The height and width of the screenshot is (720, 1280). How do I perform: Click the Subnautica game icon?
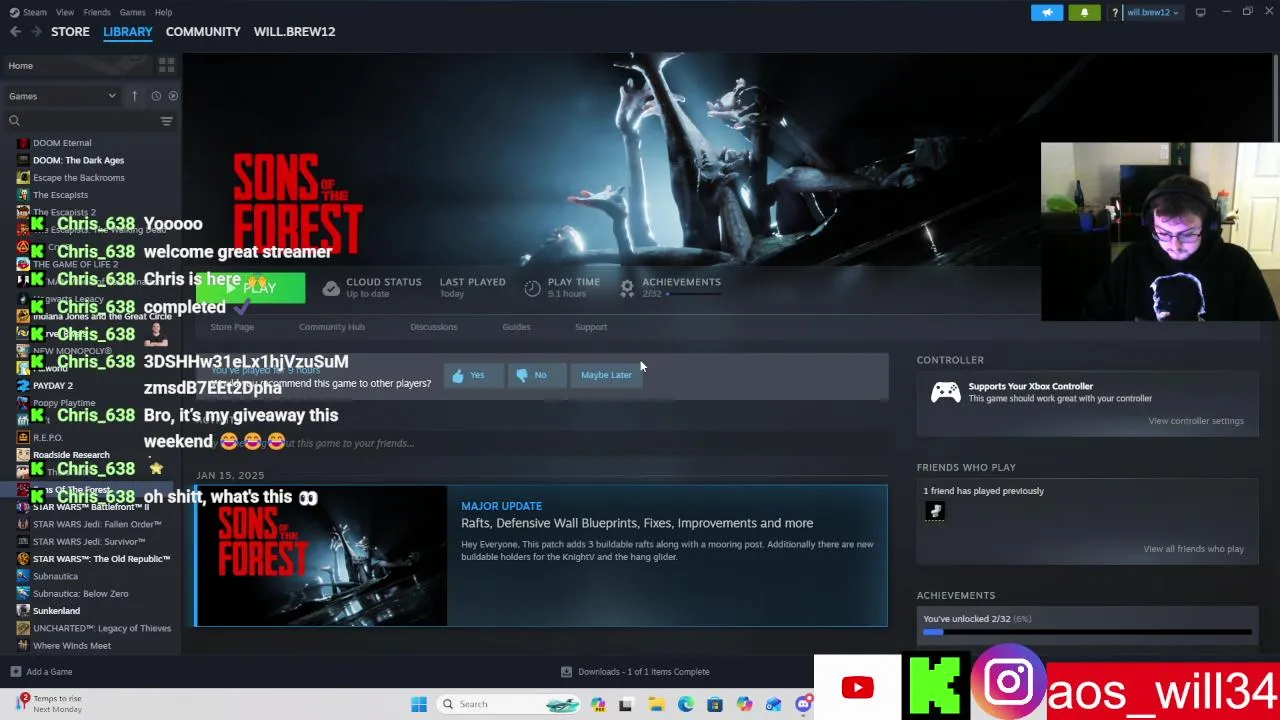(x=23, y=577)
